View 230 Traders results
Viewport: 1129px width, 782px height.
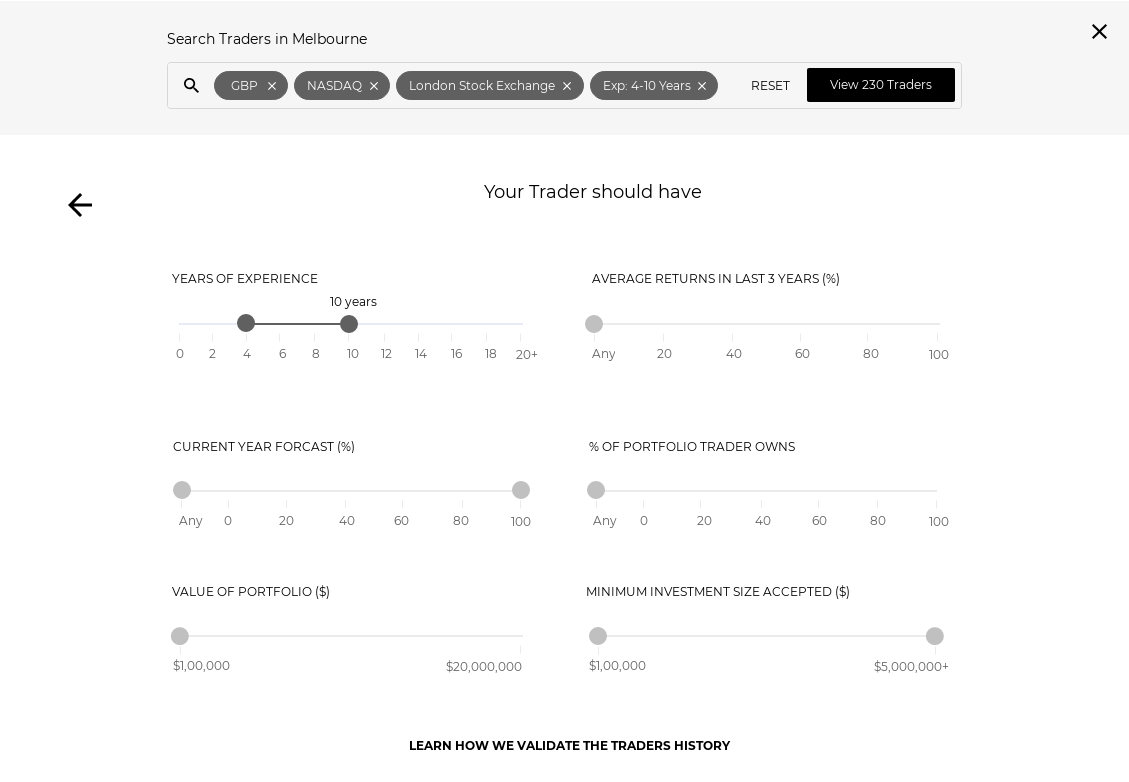[881, 85]
